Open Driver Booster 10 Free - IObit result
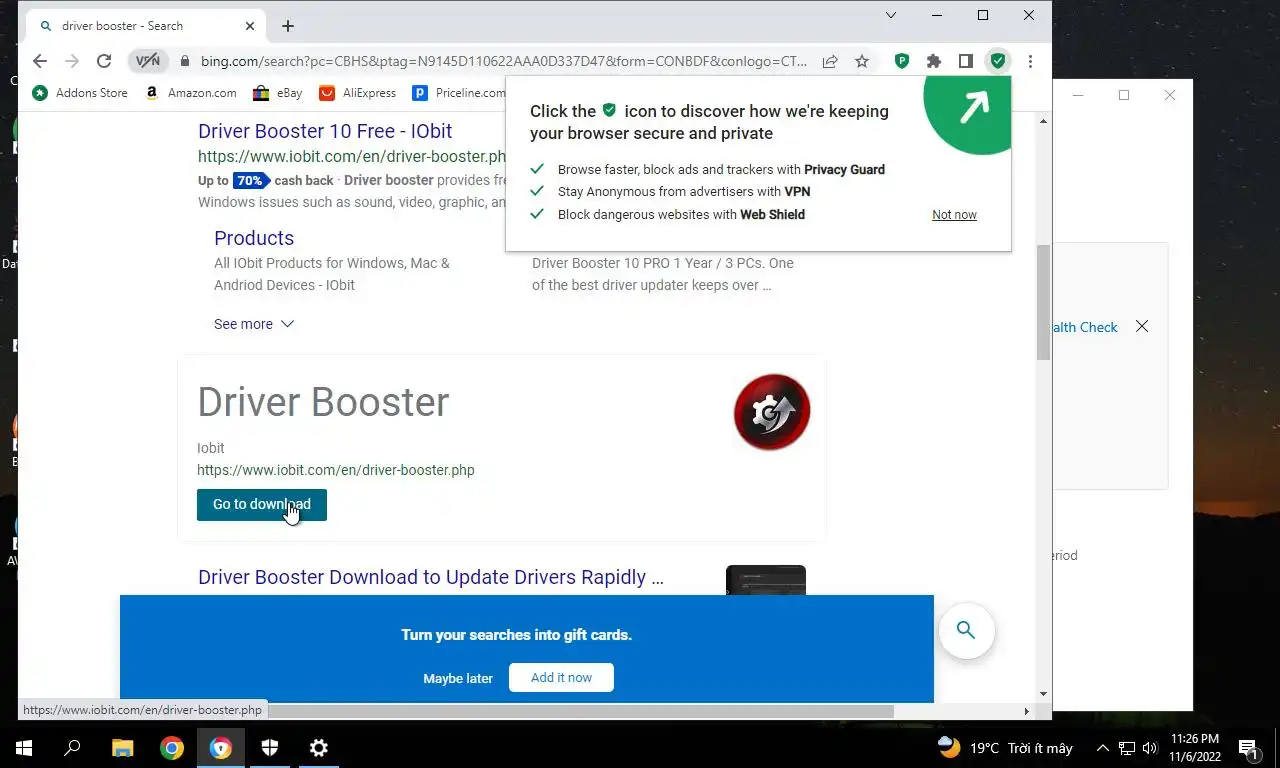Viewport: 1280px width, 768px height. tap(325, 131)
